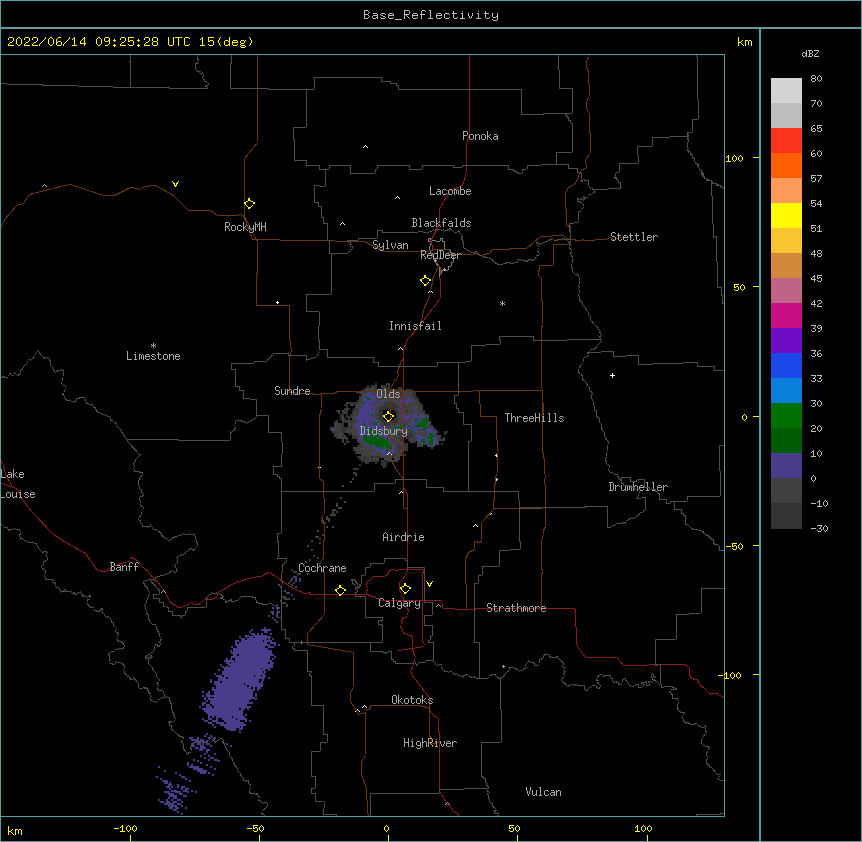This screenshot has width=862, height=842.
Task: Click the Calgary label
Action: [x=400, y=603]
